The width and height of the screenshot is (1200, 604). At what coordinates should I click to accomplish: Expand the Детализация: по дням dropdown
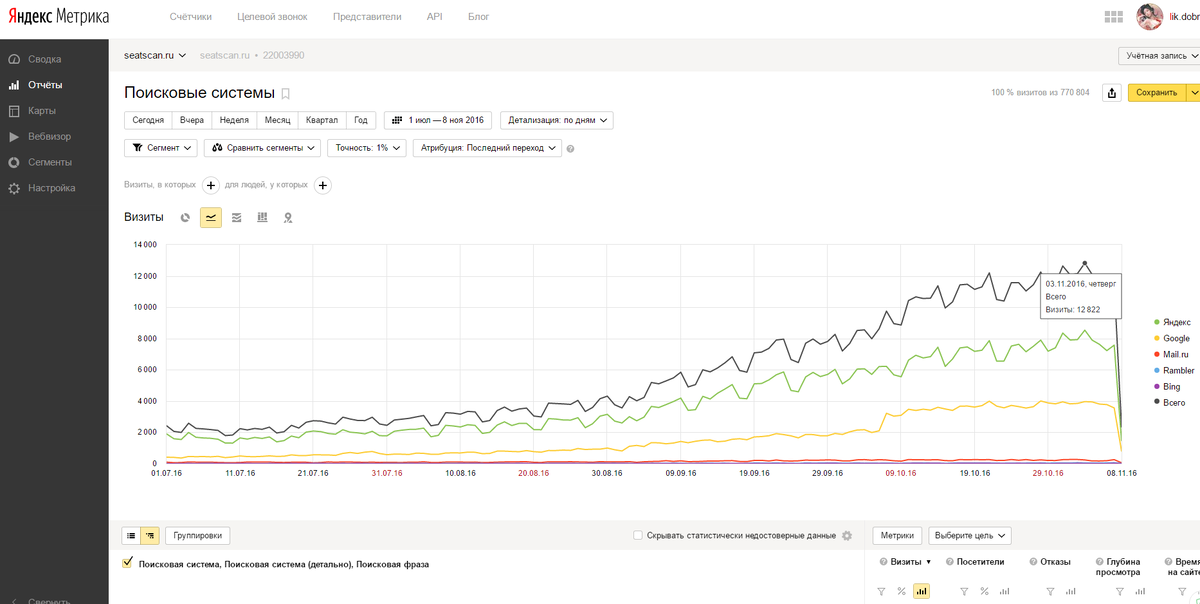(x=557, y=120)
